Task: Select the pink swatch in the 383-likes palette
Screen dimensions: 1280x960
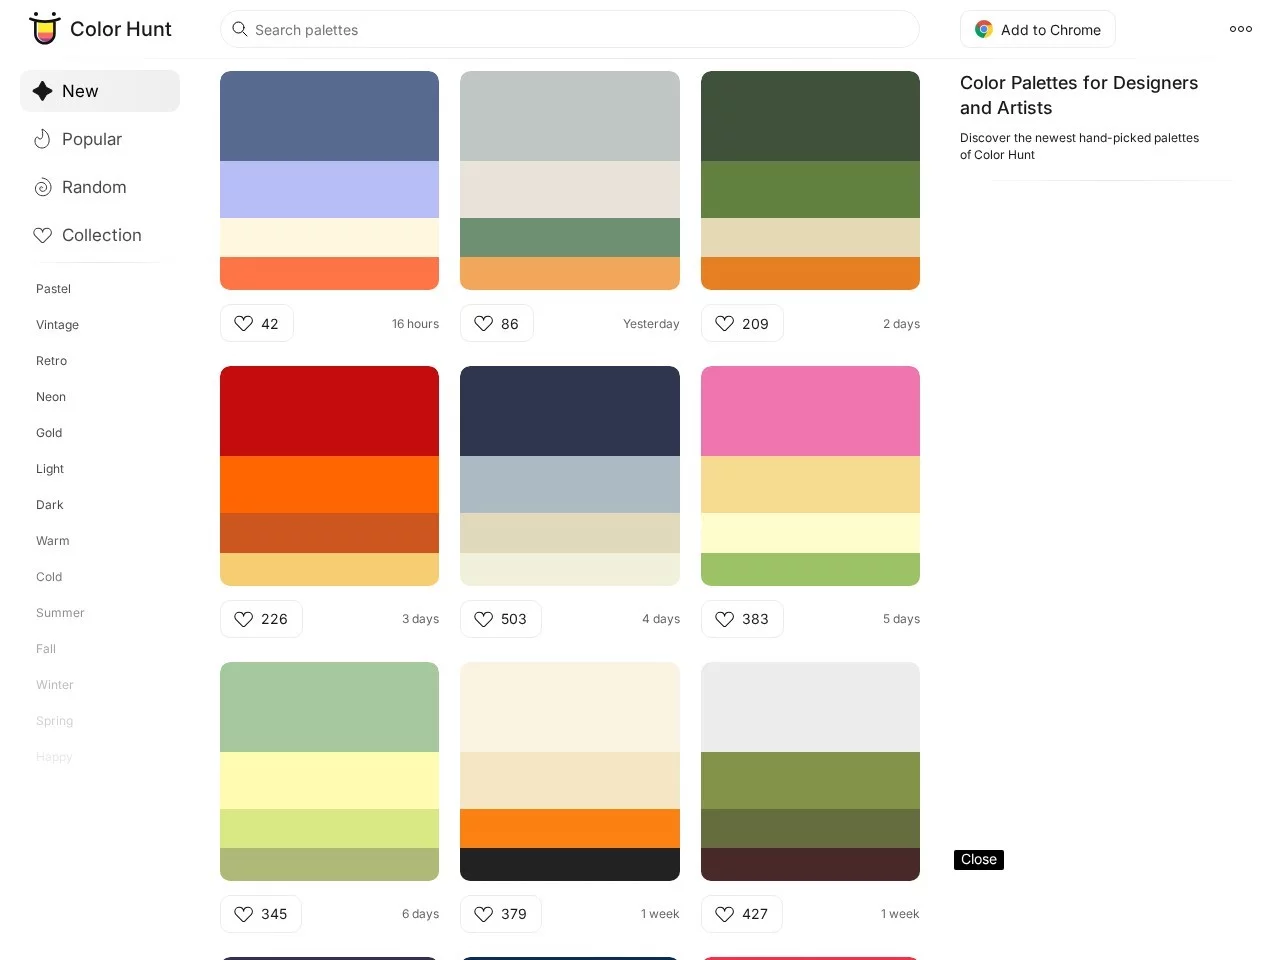Action: point(810,410)
